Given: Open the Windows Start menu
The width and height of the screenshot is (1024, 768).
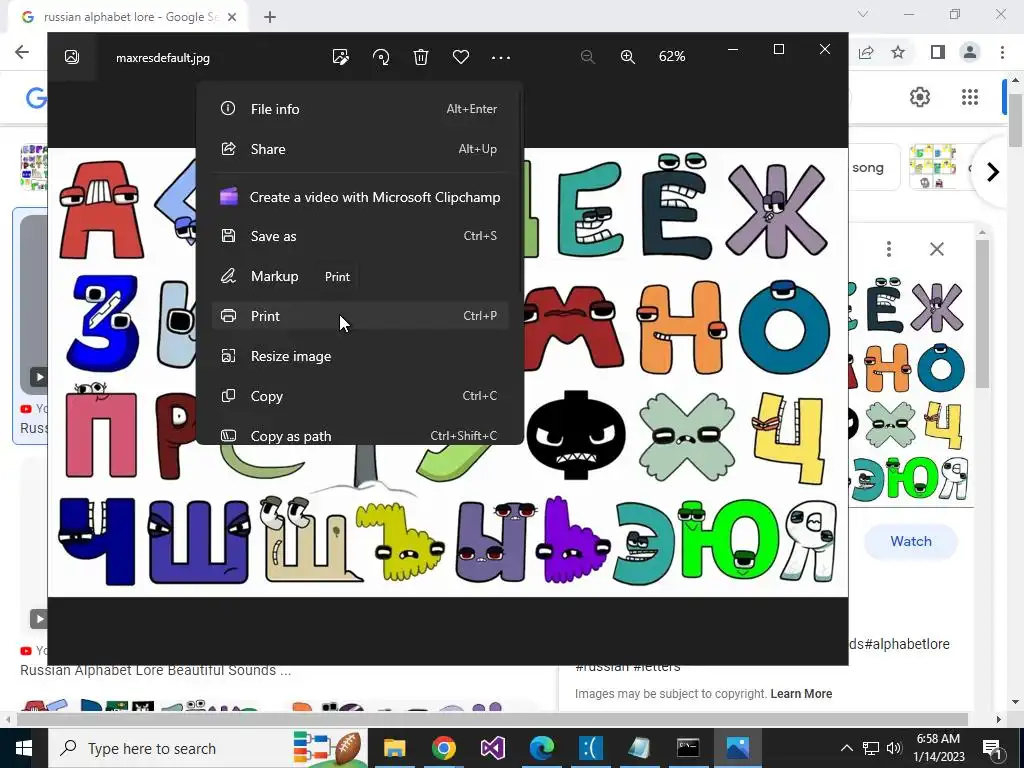Looking at the screenshot, I should click(x=24, y=748).
